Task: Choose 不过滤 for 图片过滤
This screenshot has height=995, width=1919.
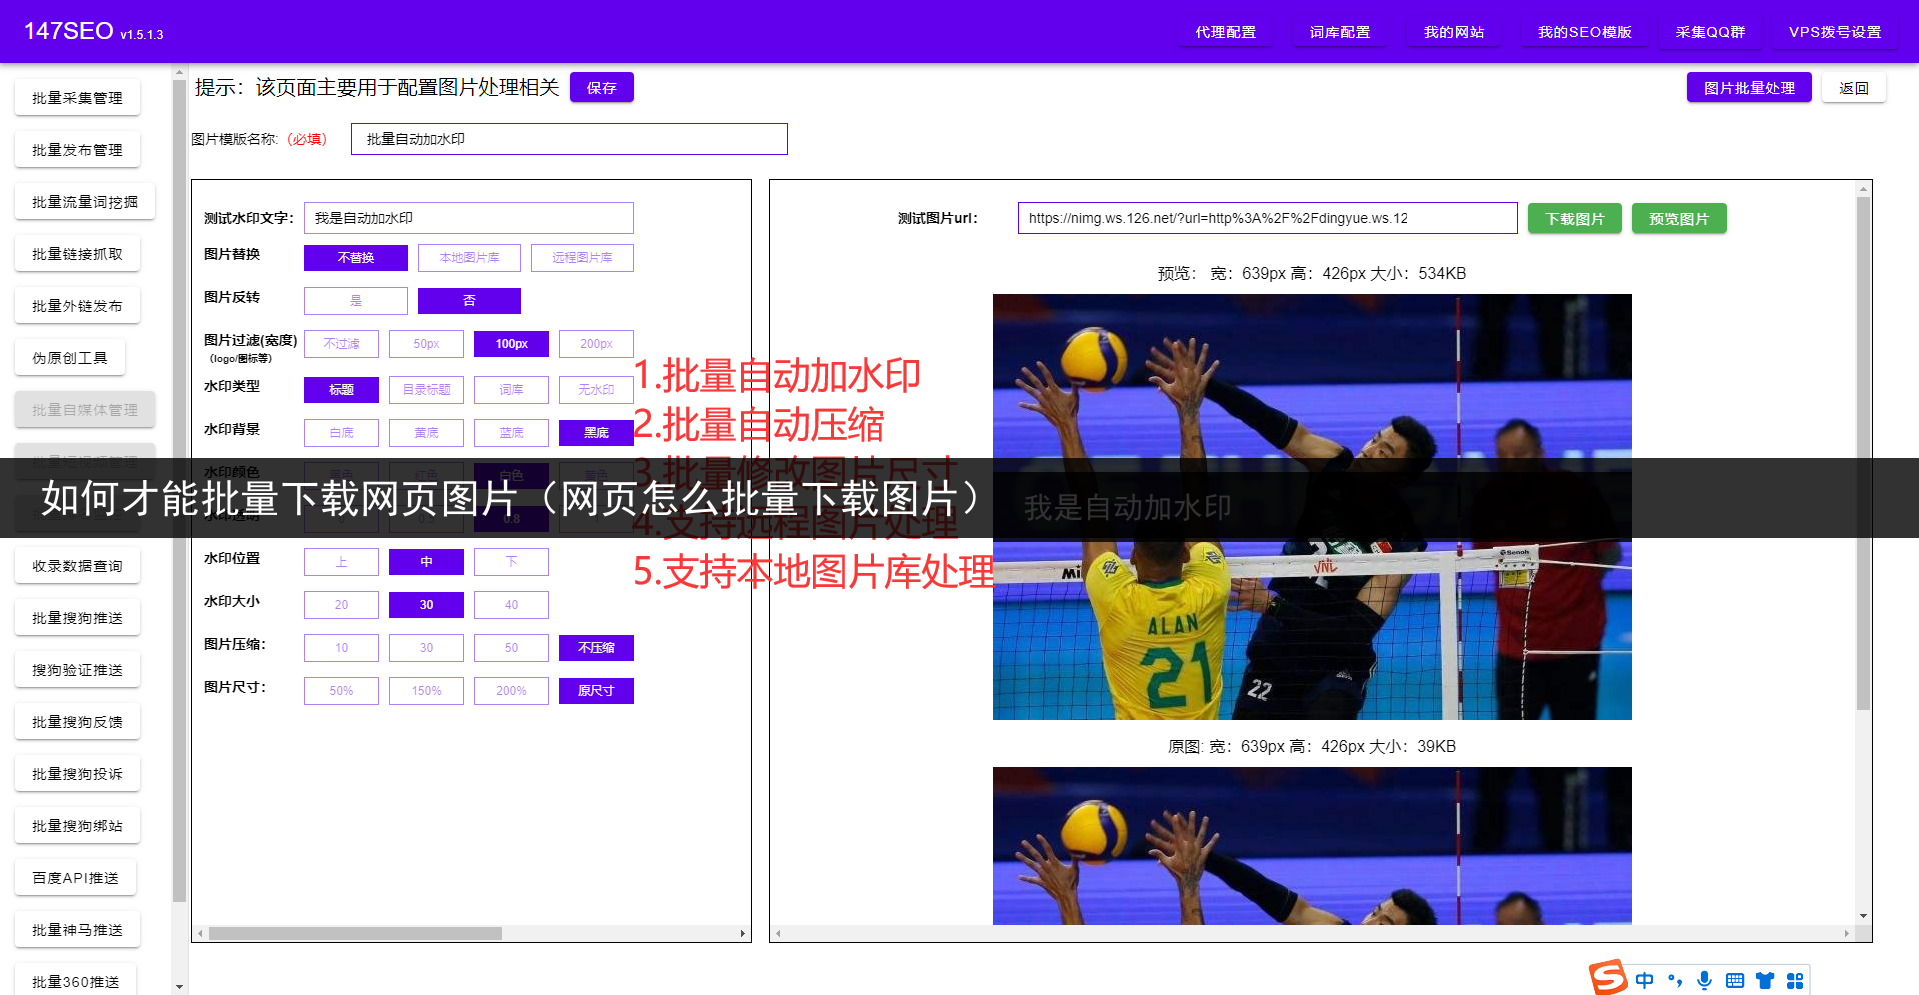Action: pos(341,344)
